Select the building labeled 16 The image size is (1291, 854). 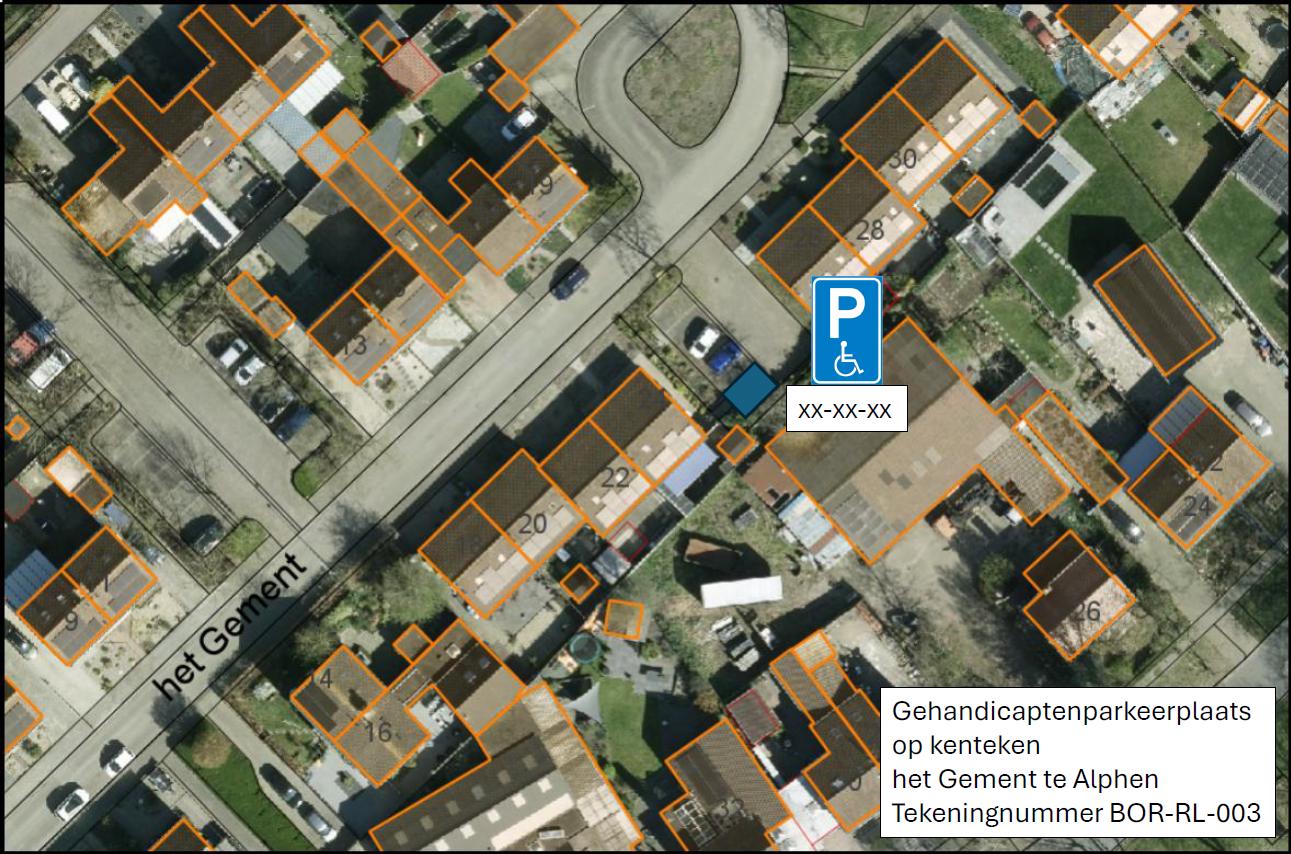point(378,732)
